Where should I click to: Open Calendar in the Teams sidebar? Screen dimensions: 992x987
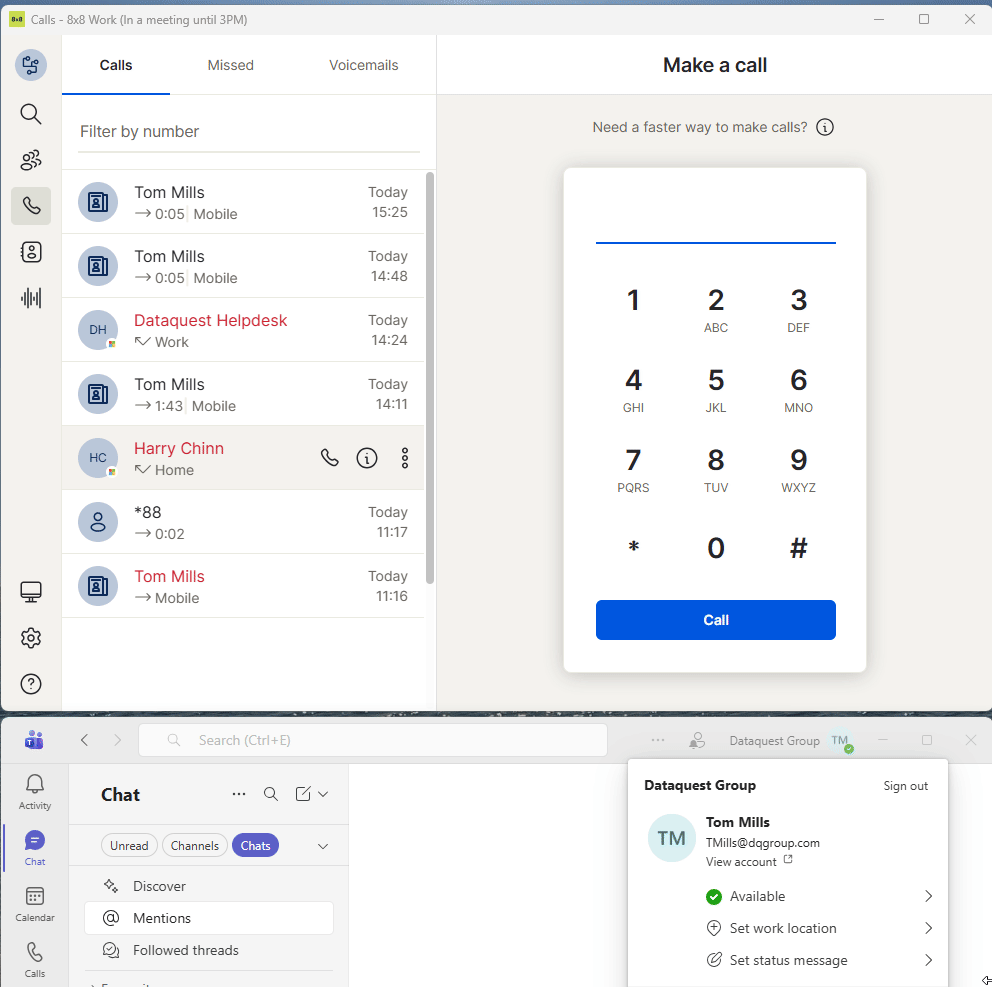tap(34, 904)
